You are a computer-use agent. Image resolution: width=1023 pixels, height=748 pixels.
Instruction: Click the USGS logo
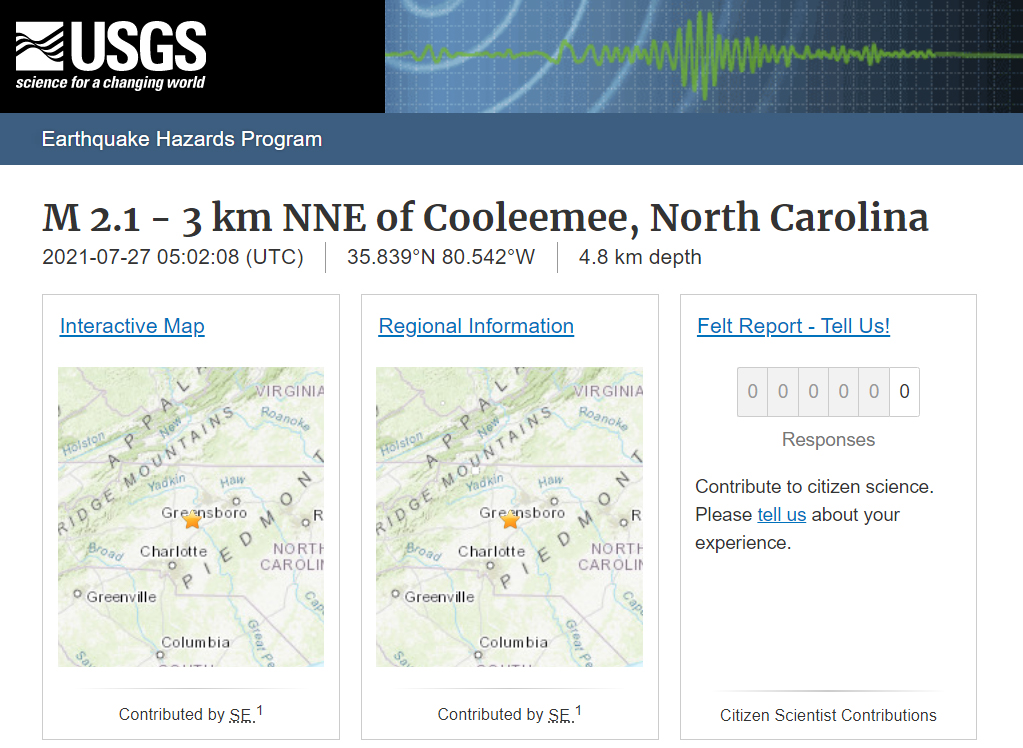(110, 56)
